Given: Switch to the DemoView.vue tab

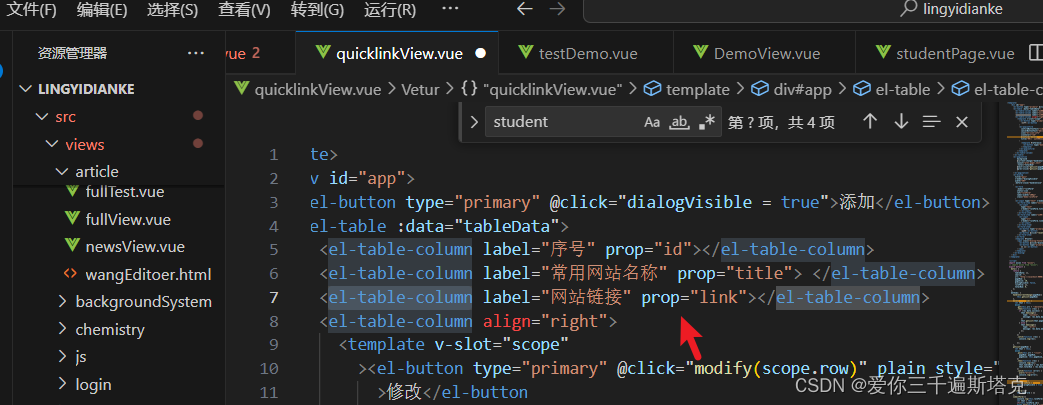Looking at the screenshot, I should coord(766,53).
